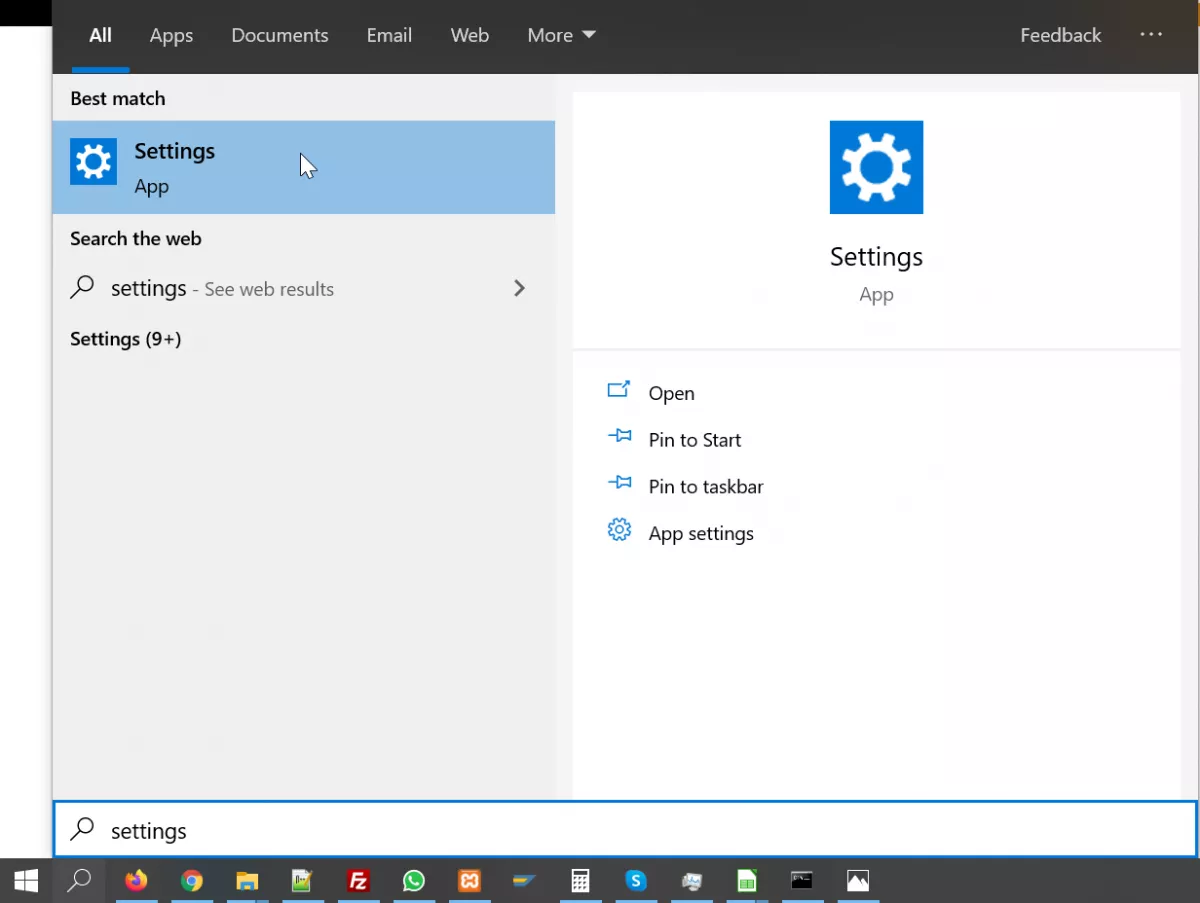Open Command Prompt from the taskbar
This screenshot has height=903, width=1200.
(x=802, y=881)
